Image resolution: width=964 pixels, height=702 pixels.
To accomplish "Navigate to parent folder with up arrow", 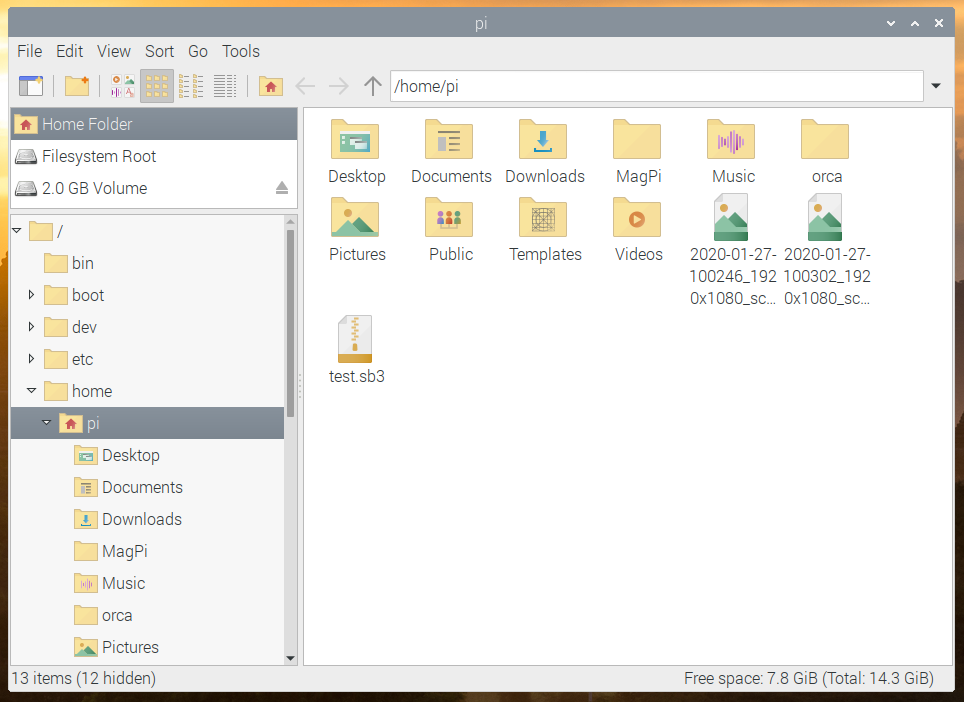I will coord(372,86).
